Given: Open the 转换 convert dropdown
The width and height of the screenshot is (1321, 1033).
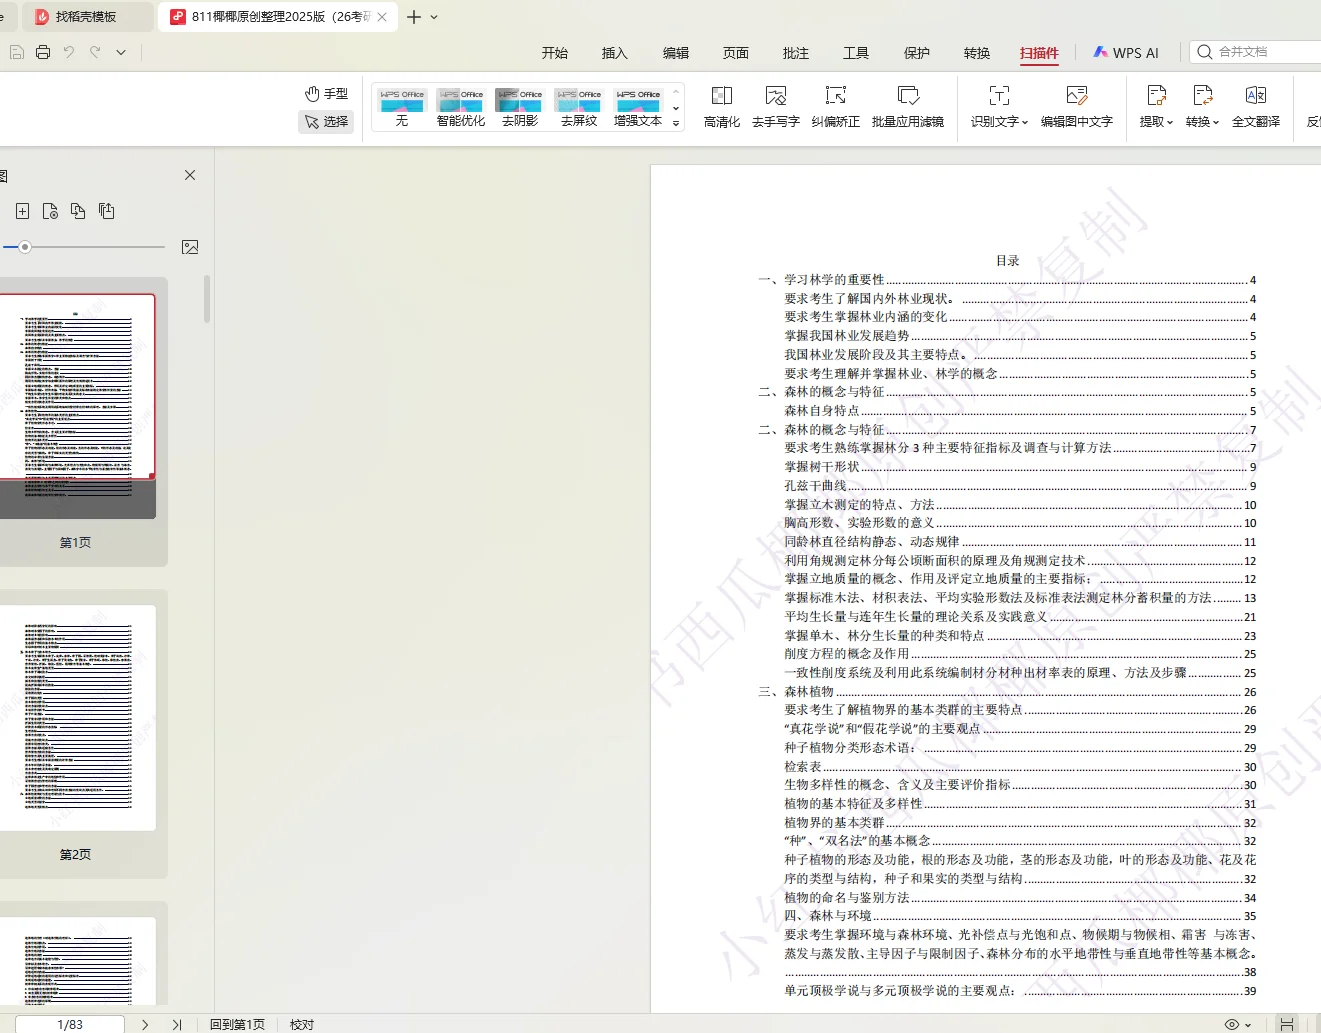Looking at the screenshot, I should click(x=1200, y=107).
